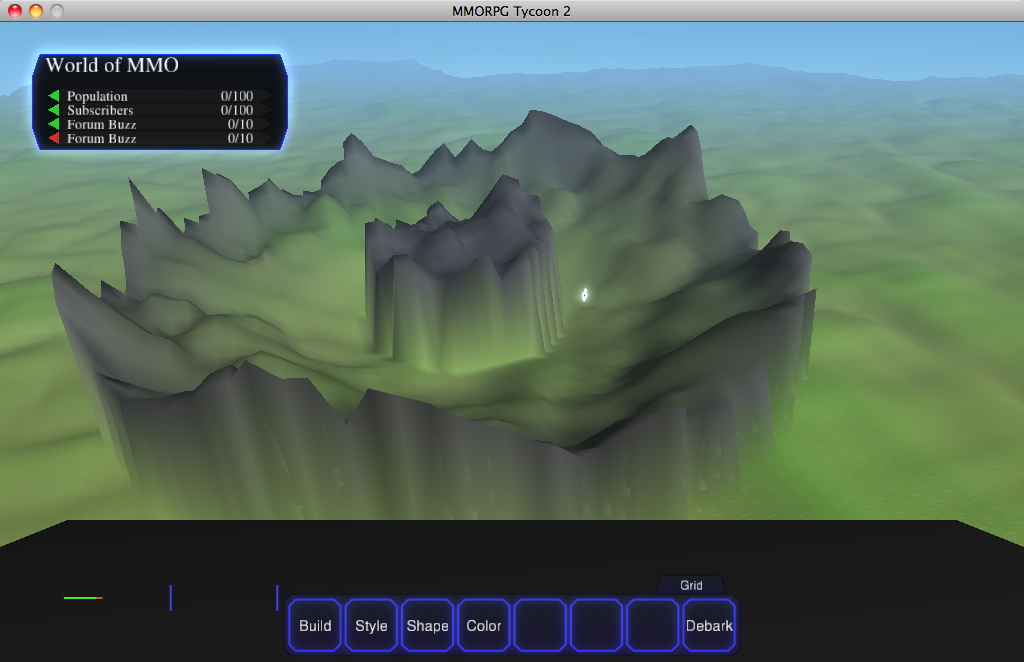Select the Subscribers 0/100 value
This screenshot has width=1024, height=662.
[236, 110]
